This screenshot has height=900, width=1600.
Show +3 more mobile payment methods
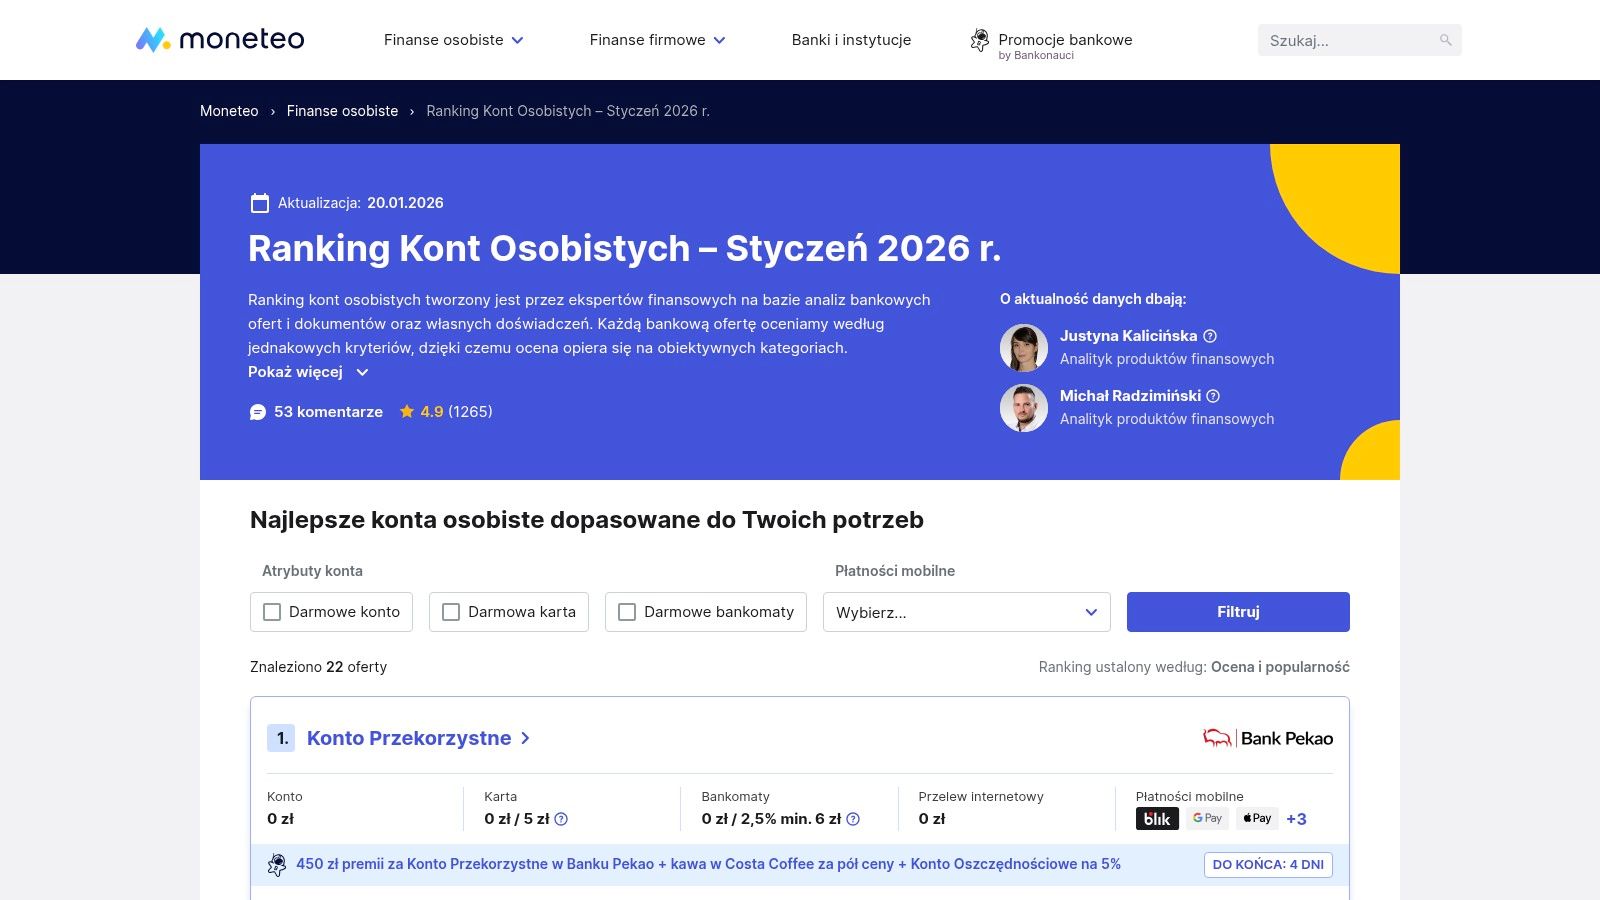[x=1296, y=819]
